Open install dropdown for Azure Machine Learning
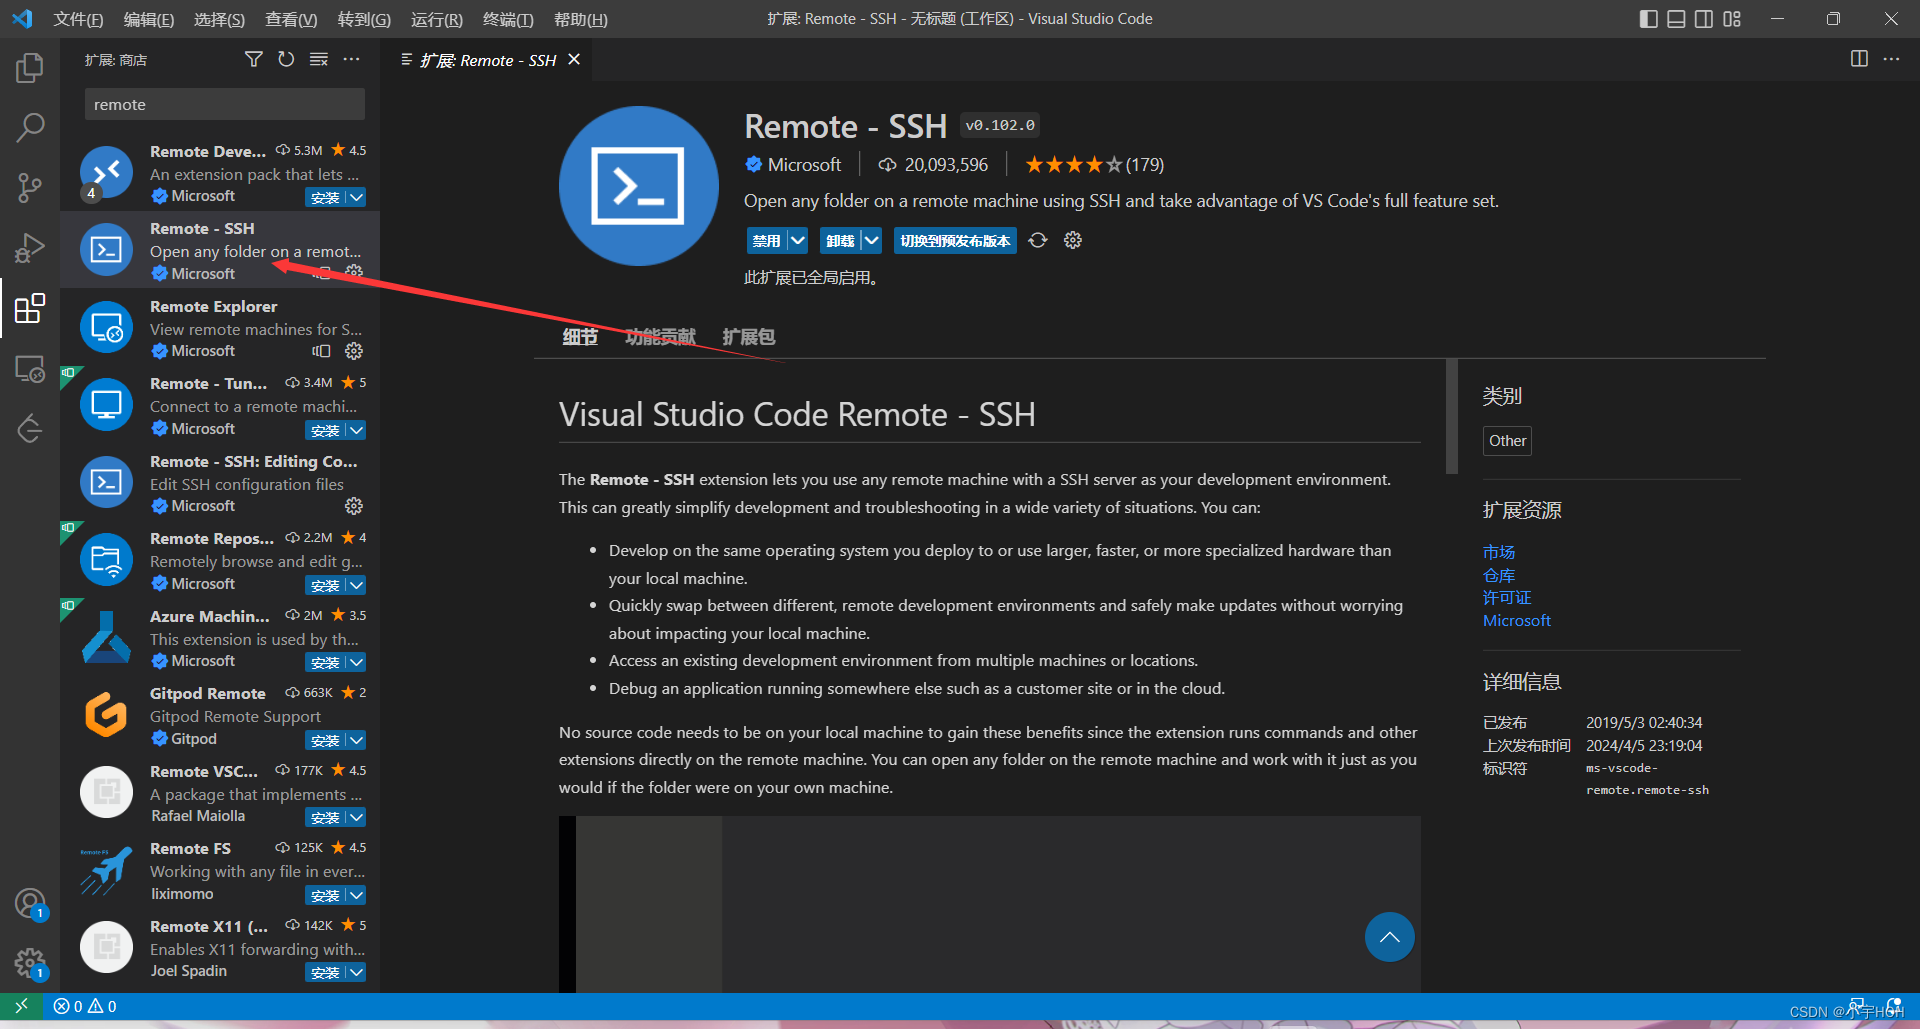This screenshot has height=1029, width=1920. [356, 662]
